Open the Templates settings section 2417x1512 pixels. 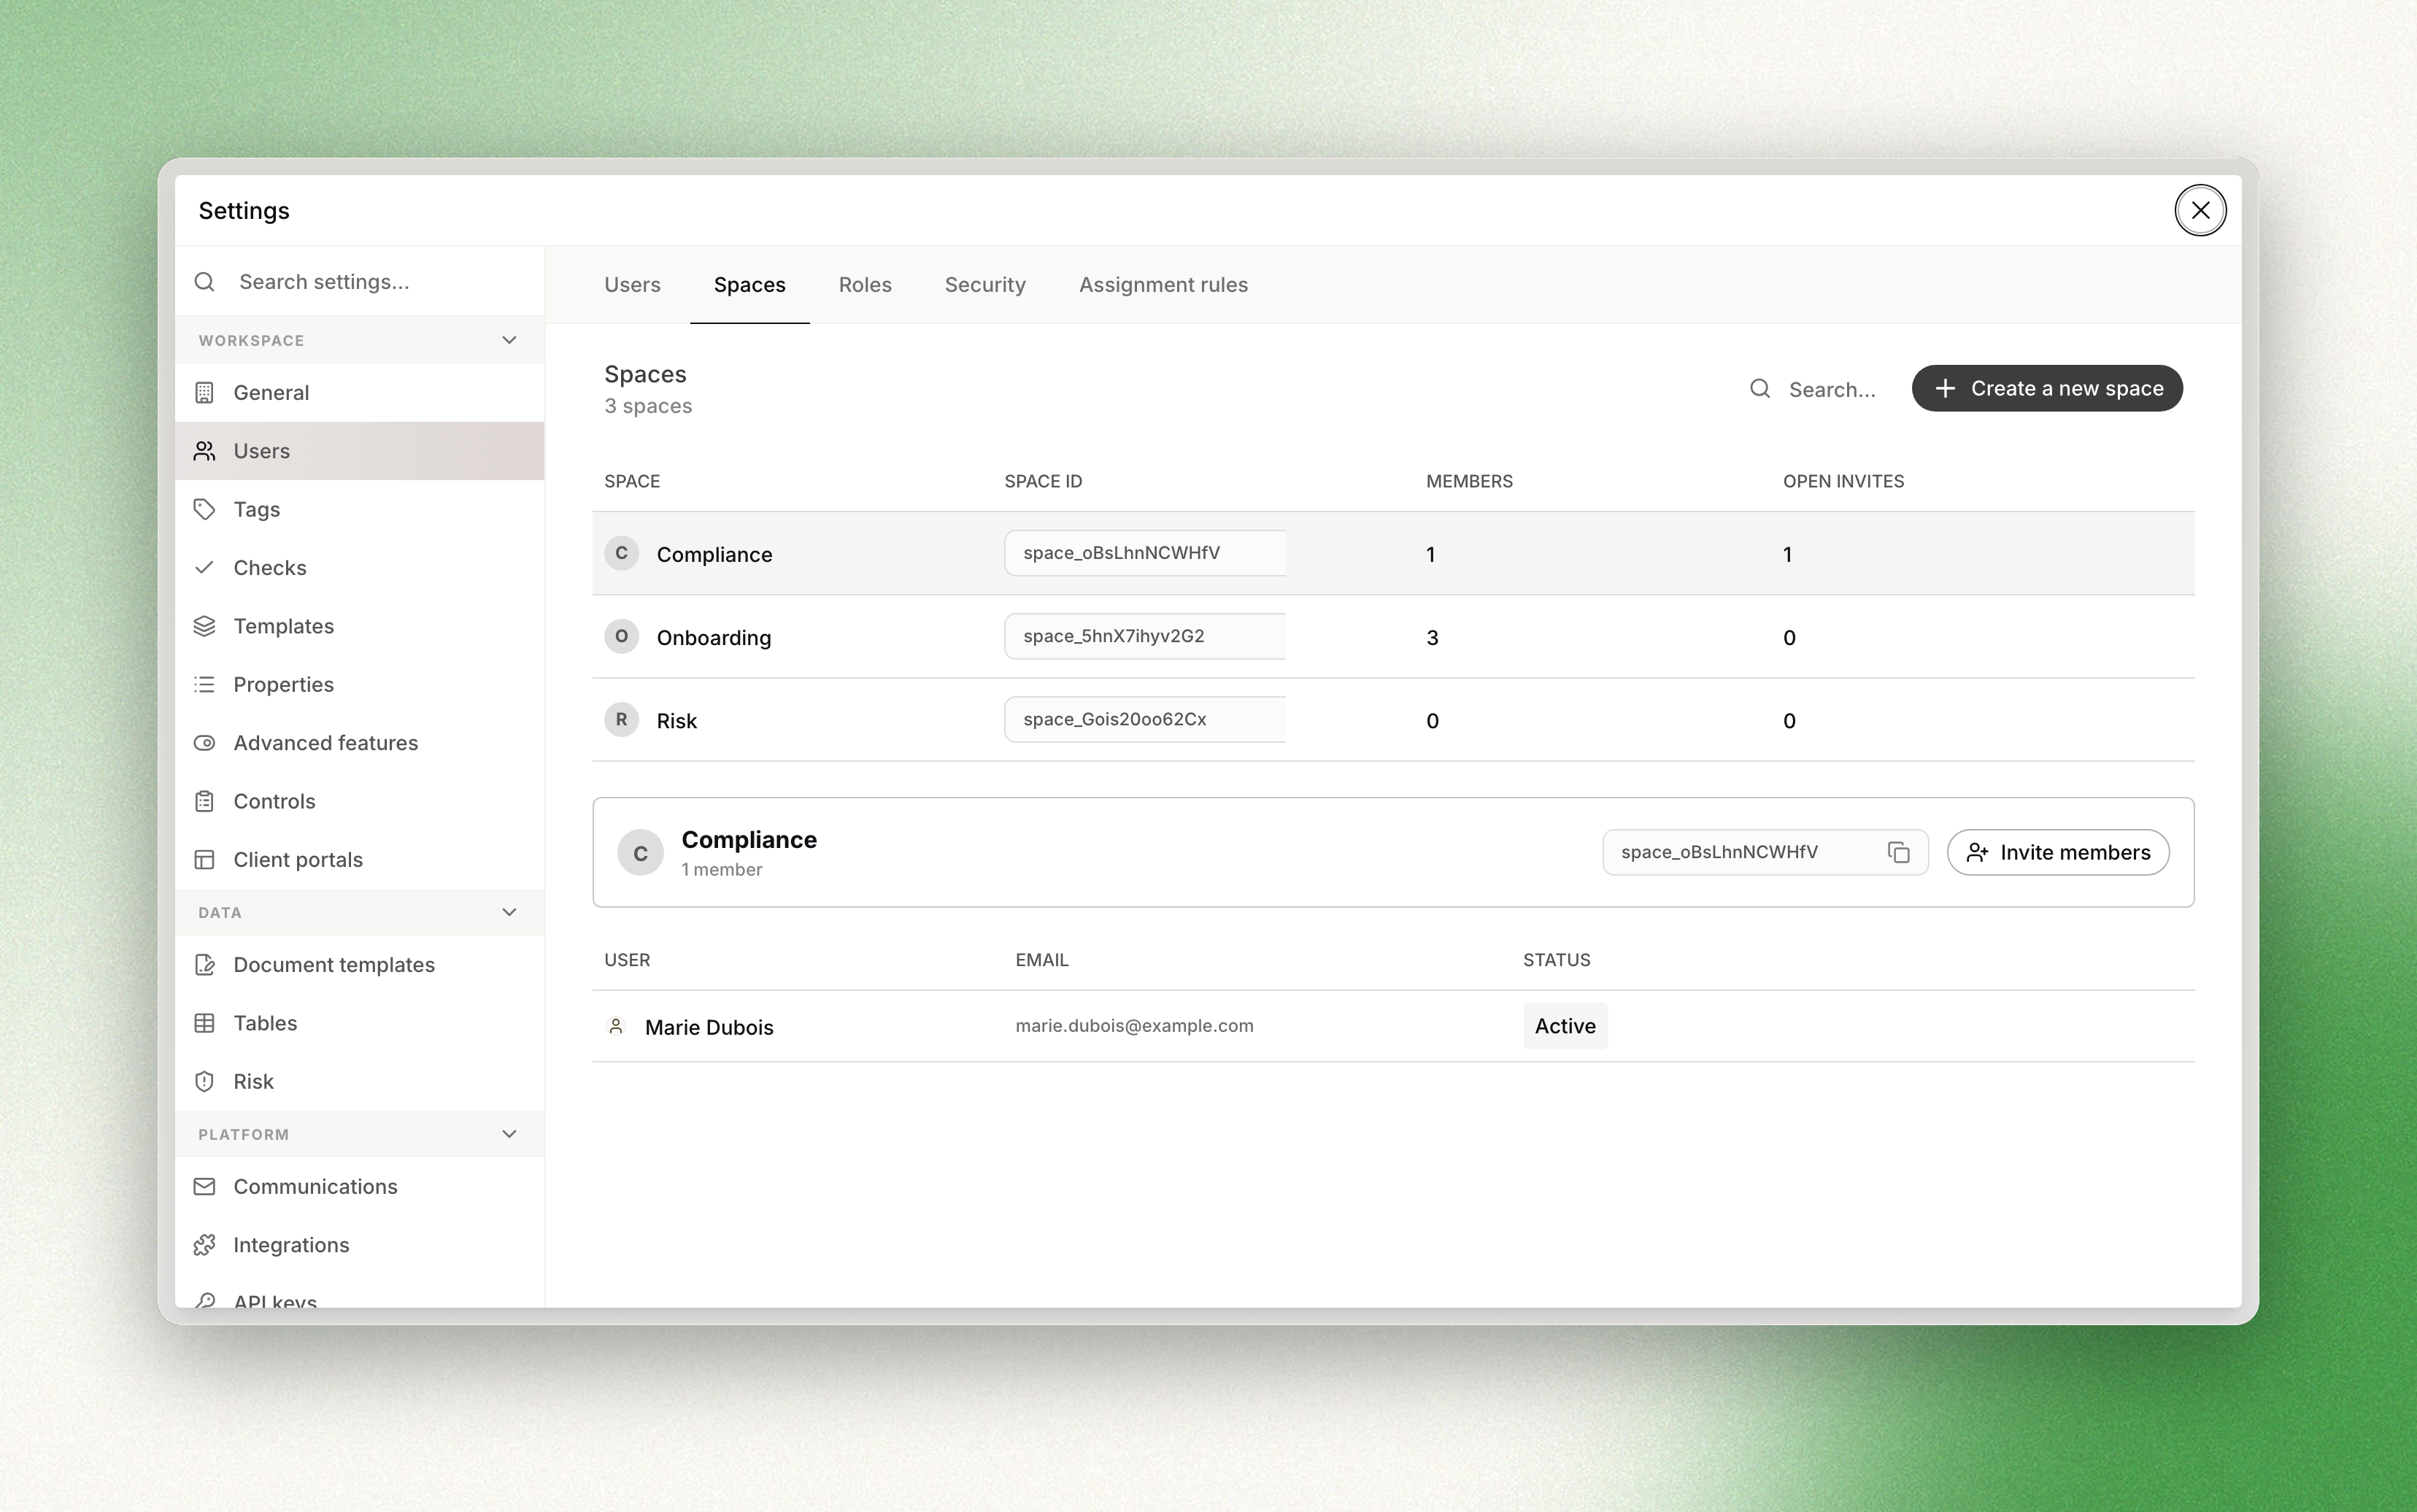click(x=359, y=626)
